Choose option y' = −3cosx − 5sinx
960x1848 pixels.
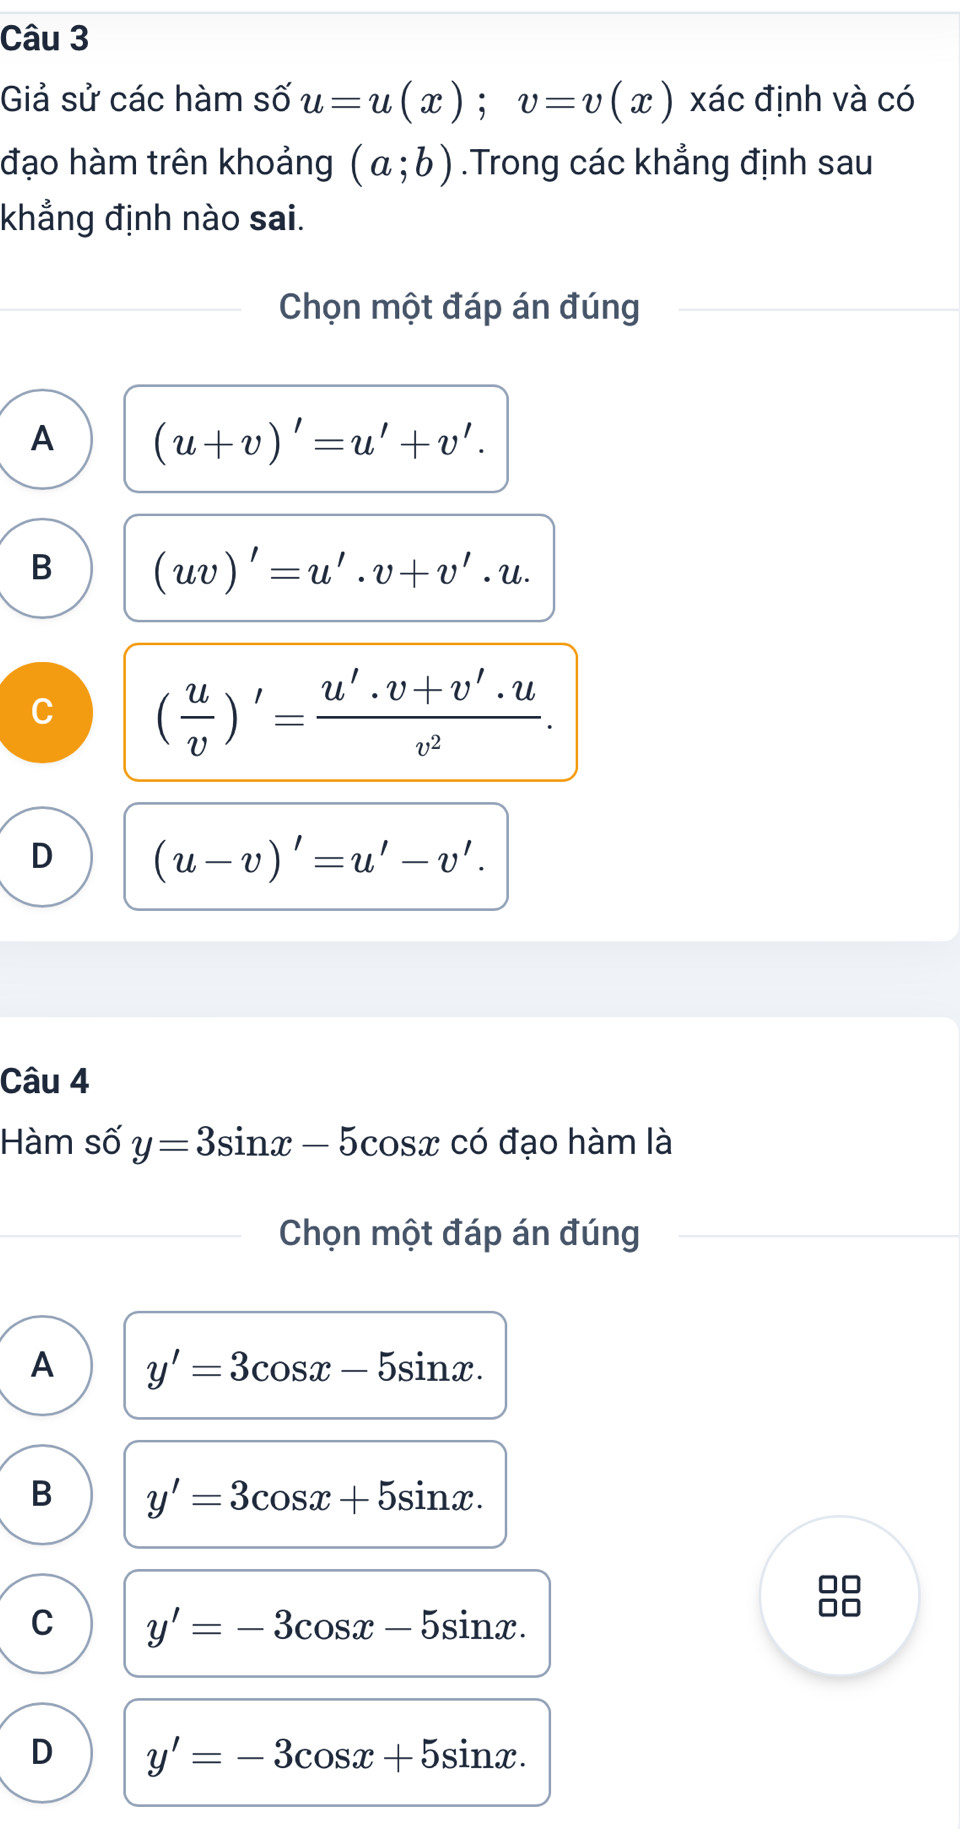[337, 1623]
